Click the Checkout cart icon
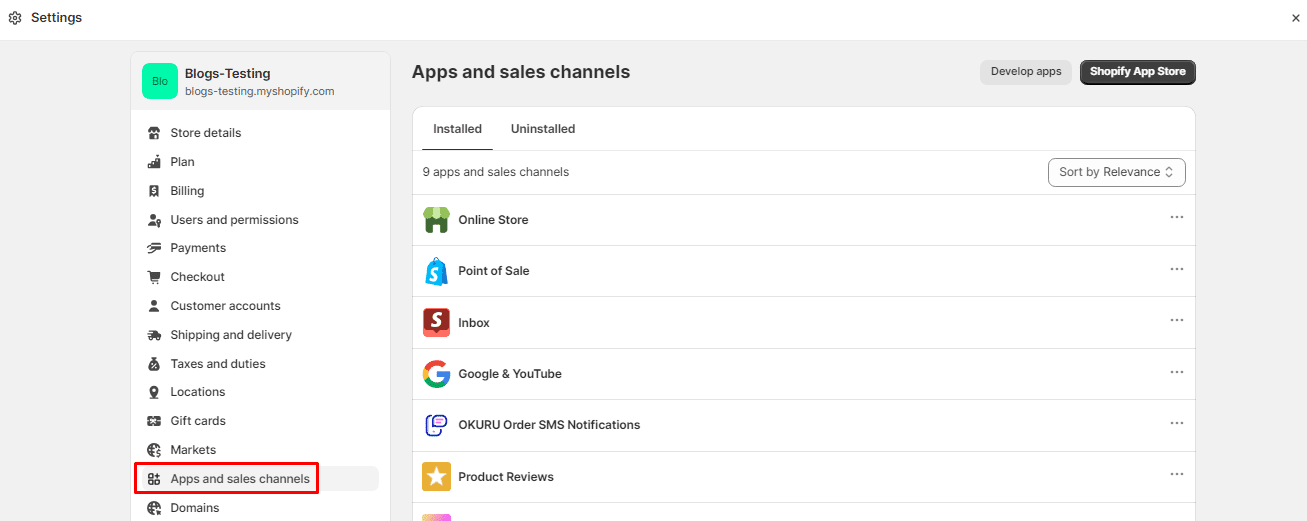Viewport: 1307px width, 521px height. pos(154,277)
